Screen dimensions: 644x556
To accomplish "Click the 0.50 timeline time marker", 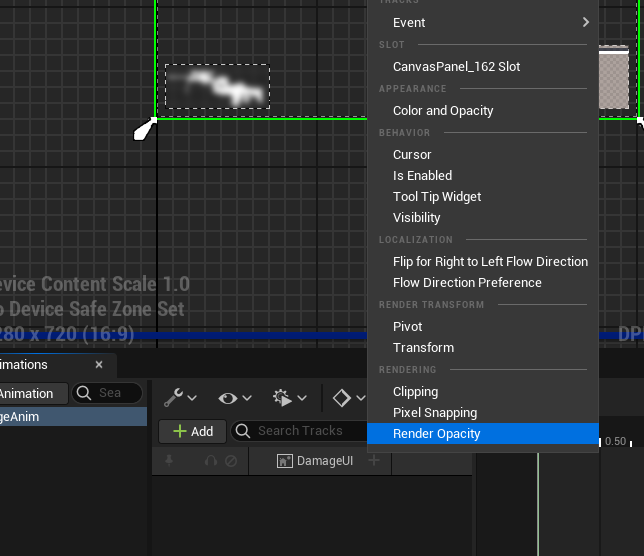I will 615,441.
